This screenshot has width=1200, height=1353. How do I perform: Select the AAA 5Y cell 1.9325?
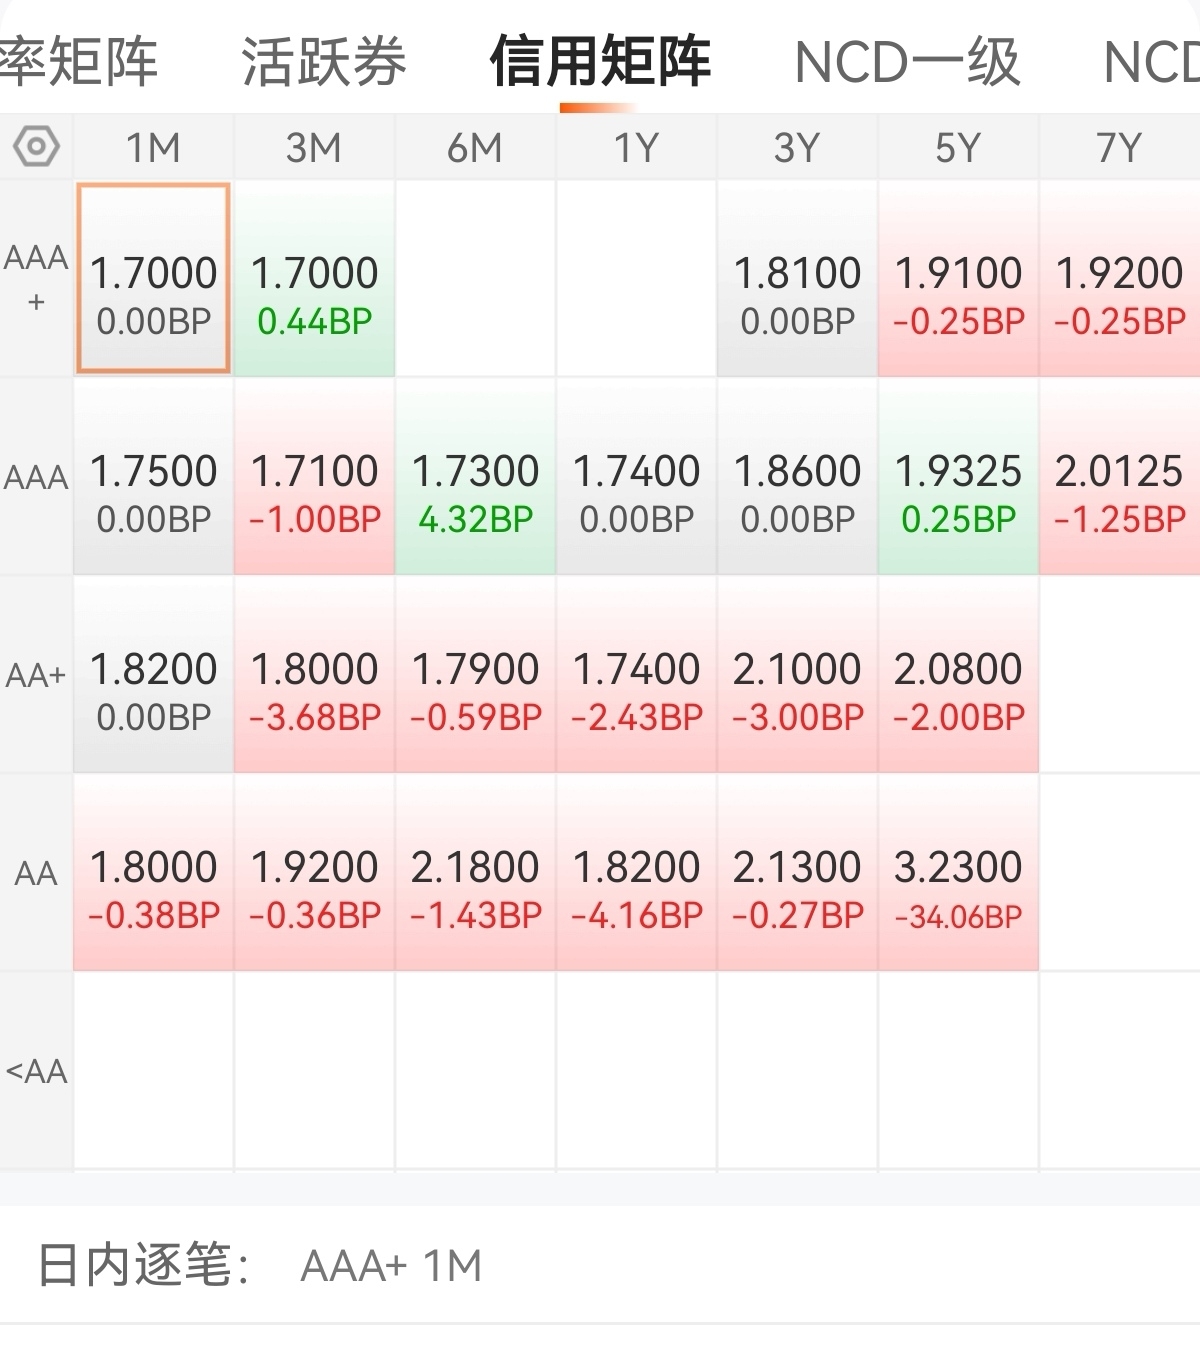958,477
